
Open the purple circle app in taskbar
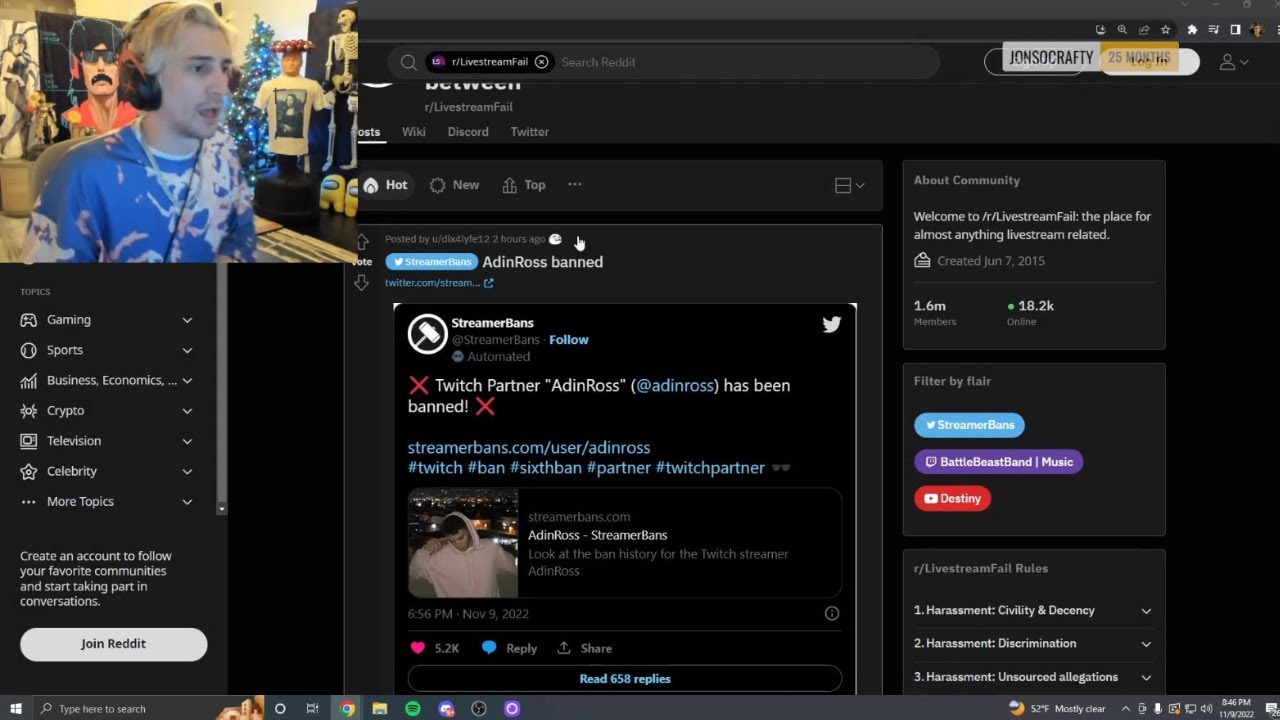pos(512,709)
